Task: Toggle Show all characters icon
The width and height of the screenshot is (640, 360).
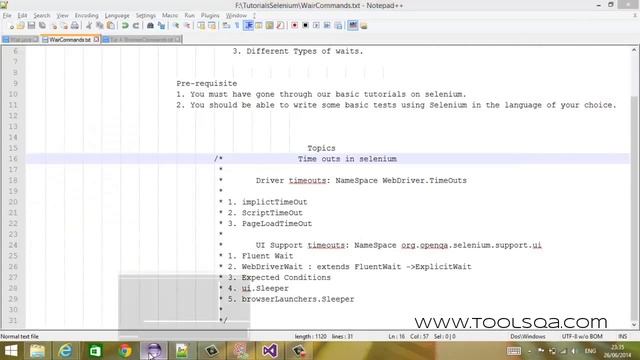Action: tap(237, 26)
